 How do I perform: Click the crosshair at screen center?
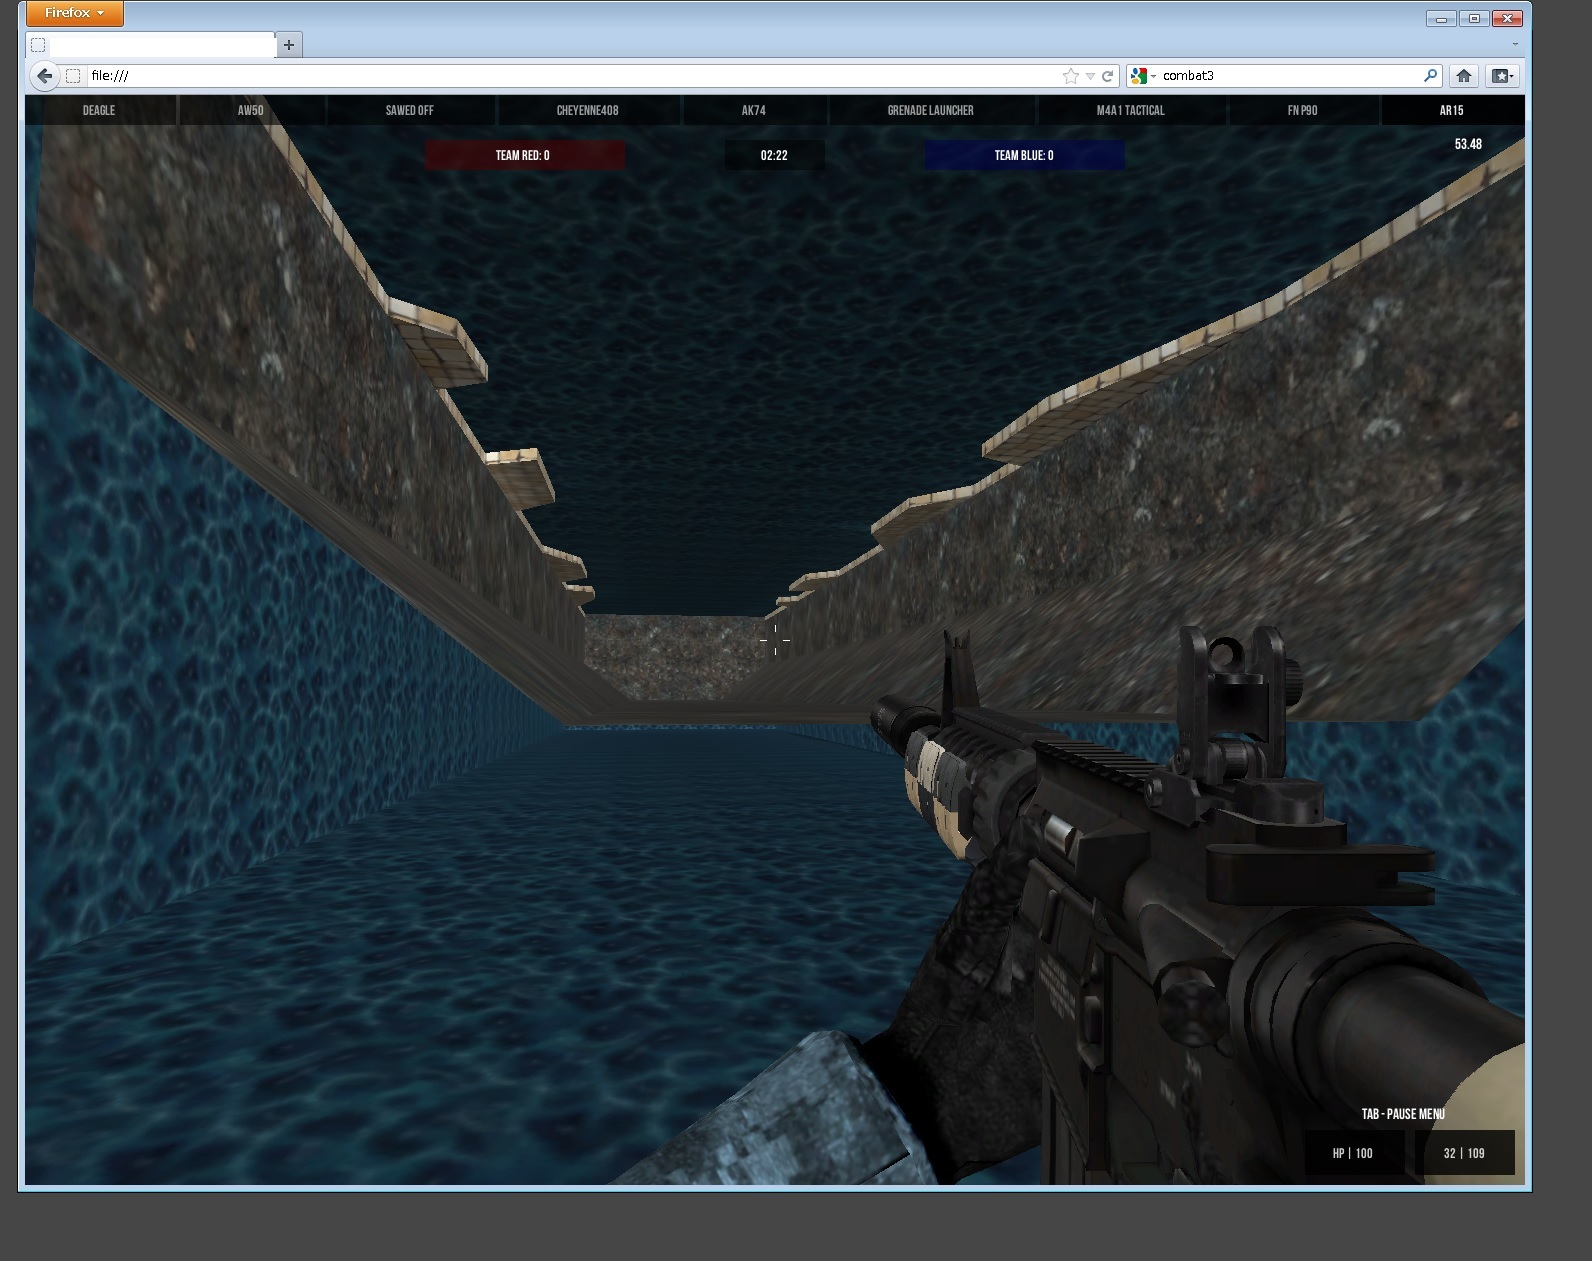coord(775,640)
